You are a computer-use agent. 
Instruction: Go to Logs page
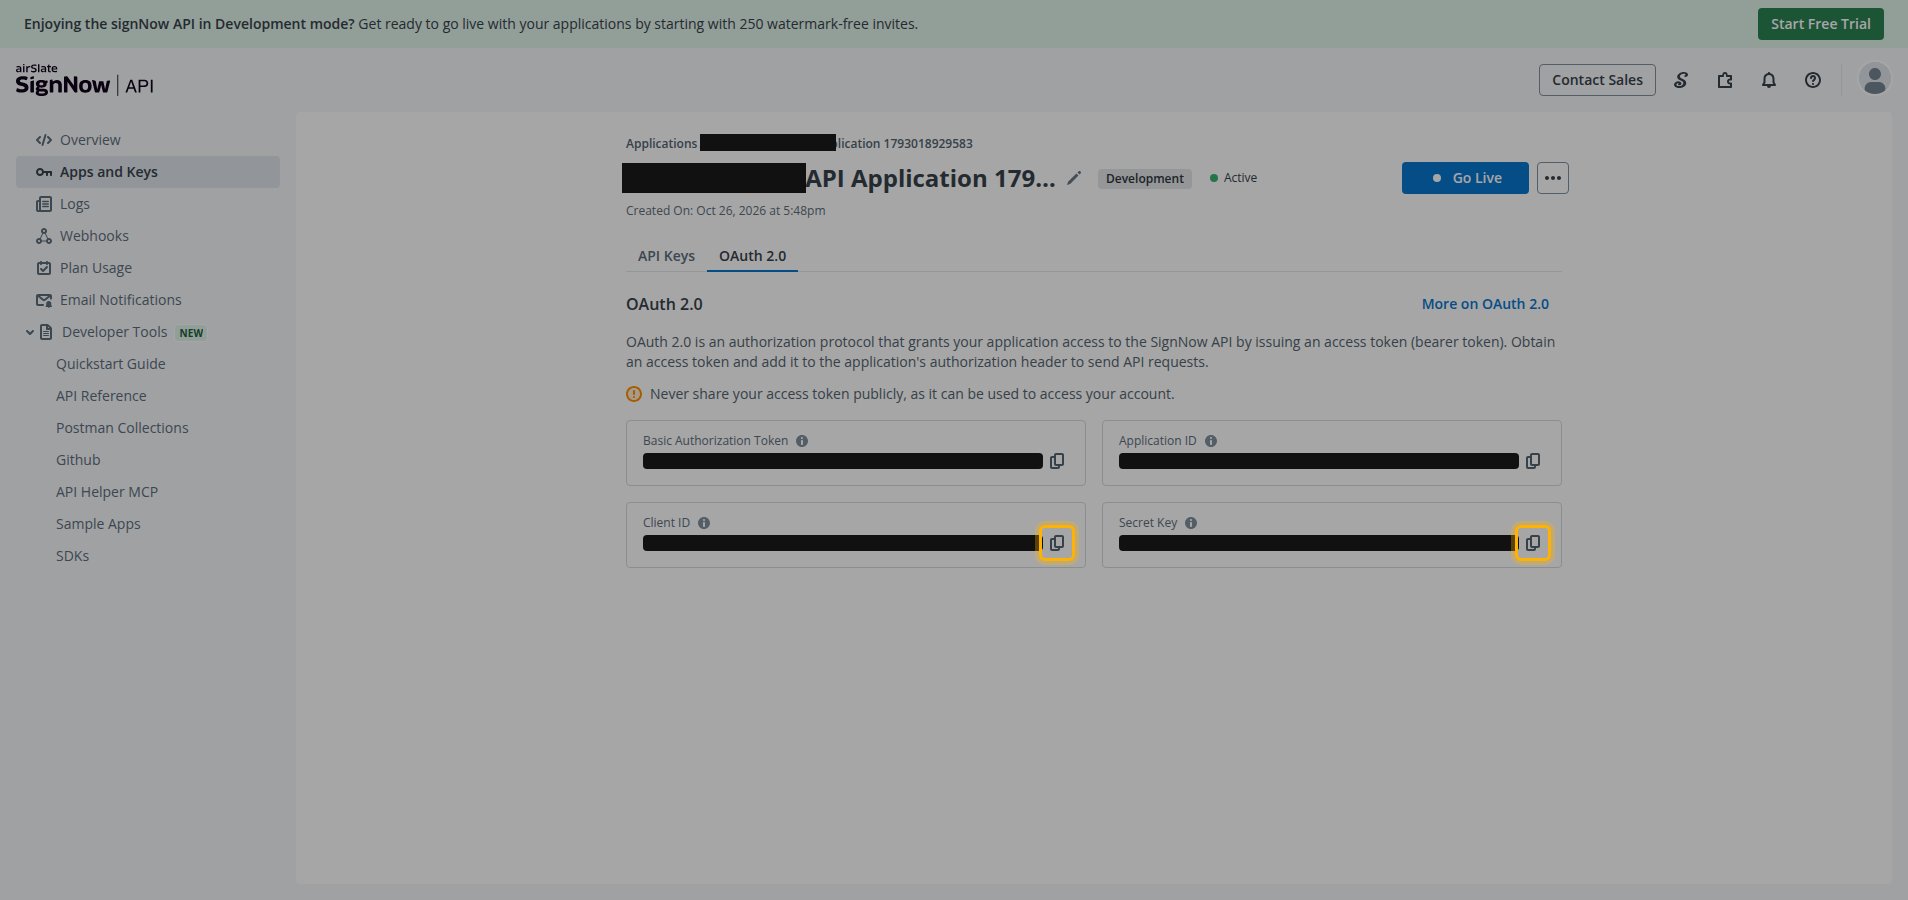(148, 204)
